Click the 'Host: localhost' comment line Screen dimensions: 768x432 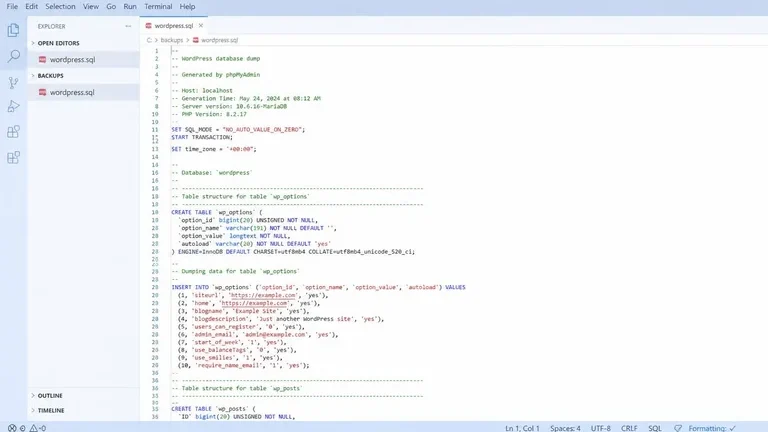tap(202, 91)
